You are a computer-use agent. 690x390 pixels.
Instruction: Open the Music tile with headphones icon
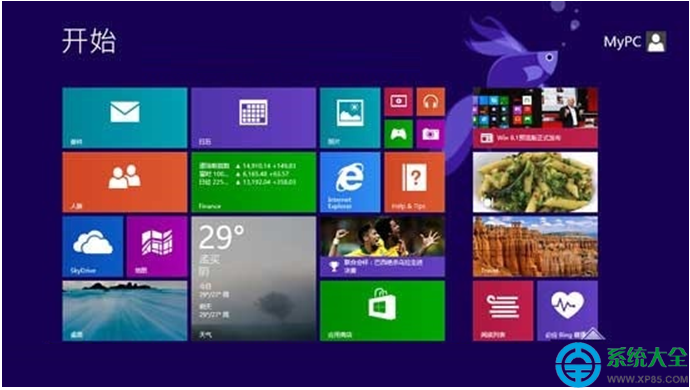[431, 102]
